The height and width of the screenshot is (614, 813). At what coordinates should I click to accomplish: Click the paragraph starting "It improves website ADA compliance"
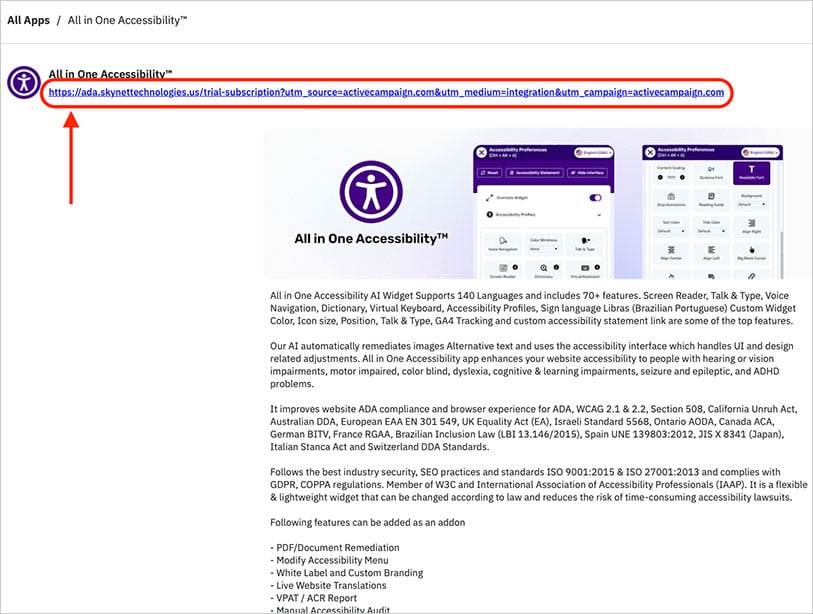(x=534, y=428)
